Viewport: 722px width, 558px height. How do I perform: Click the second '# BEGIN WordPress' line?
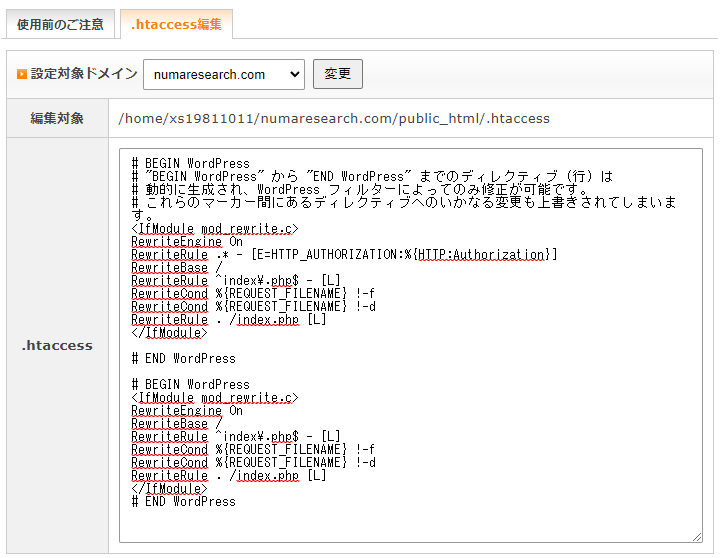click(191, 384)
